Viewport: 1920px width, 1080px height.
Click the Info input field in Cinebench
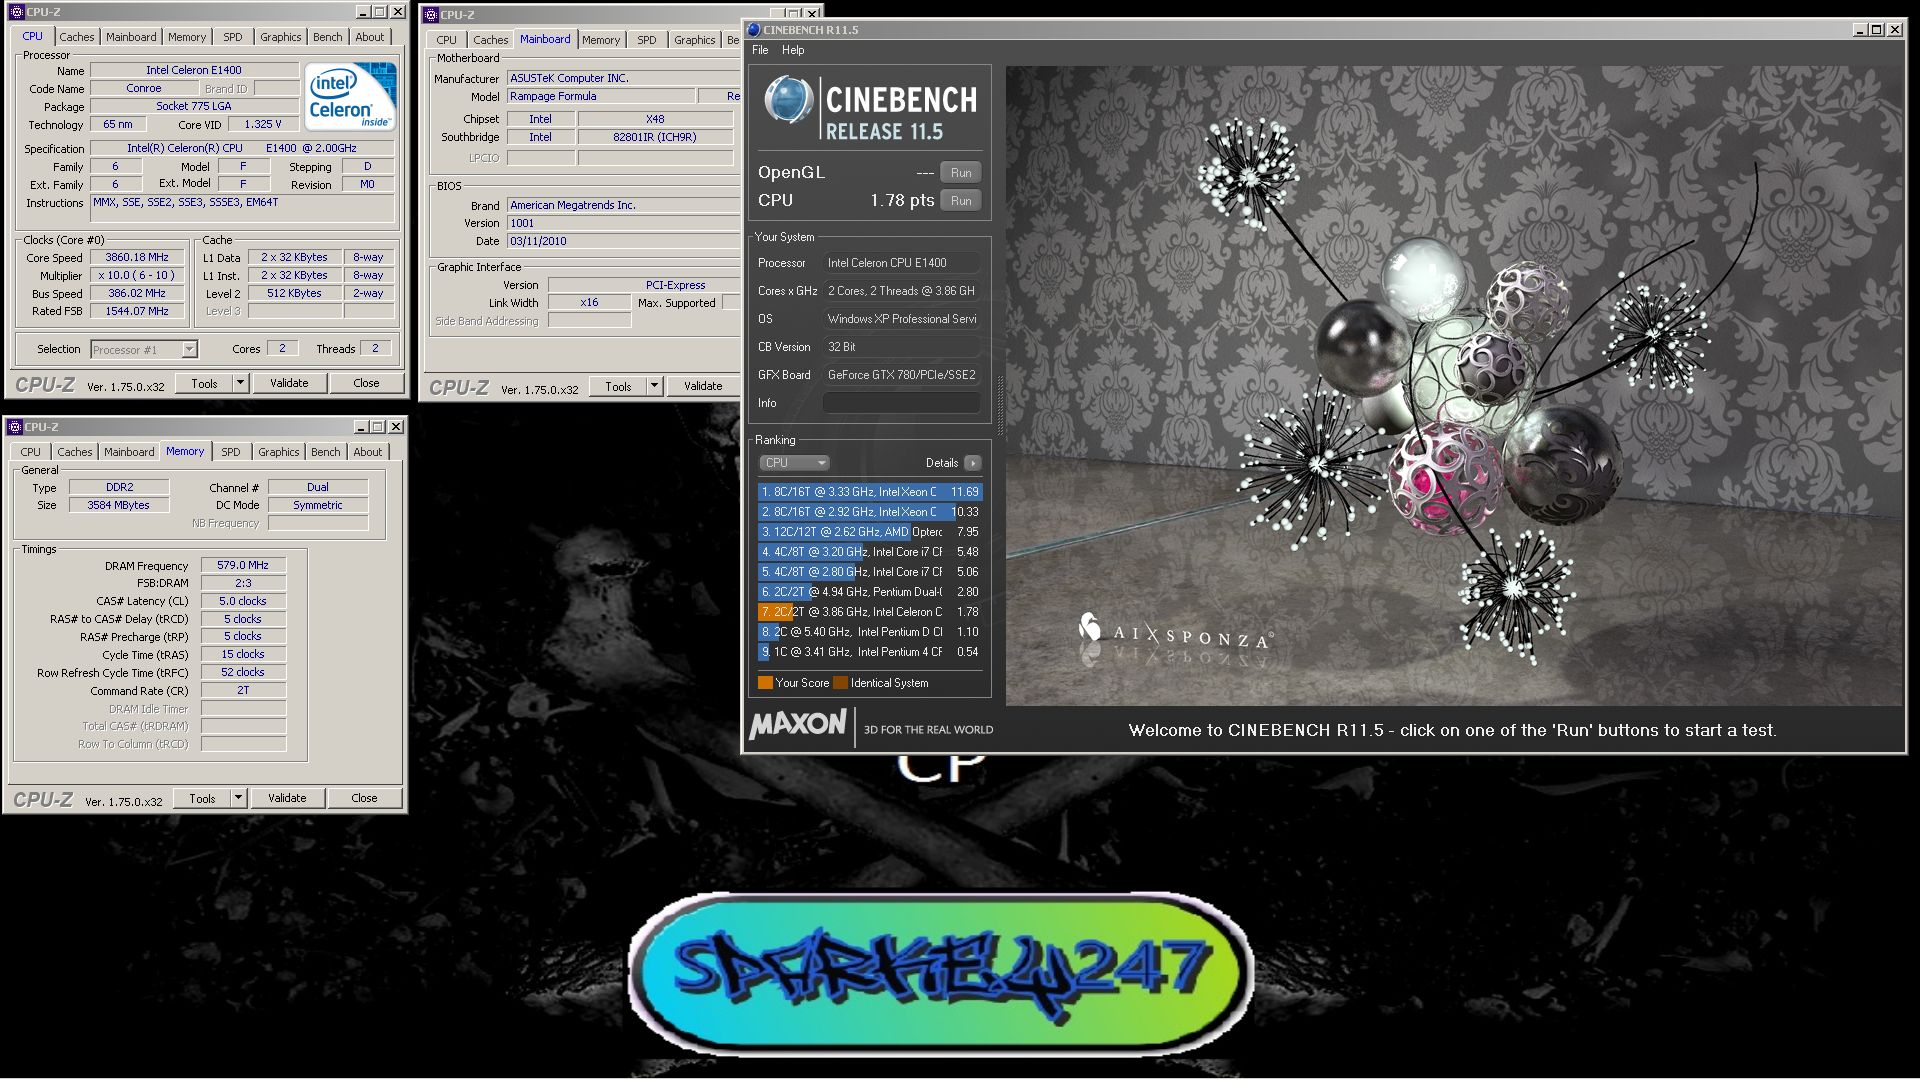[901, 403]
